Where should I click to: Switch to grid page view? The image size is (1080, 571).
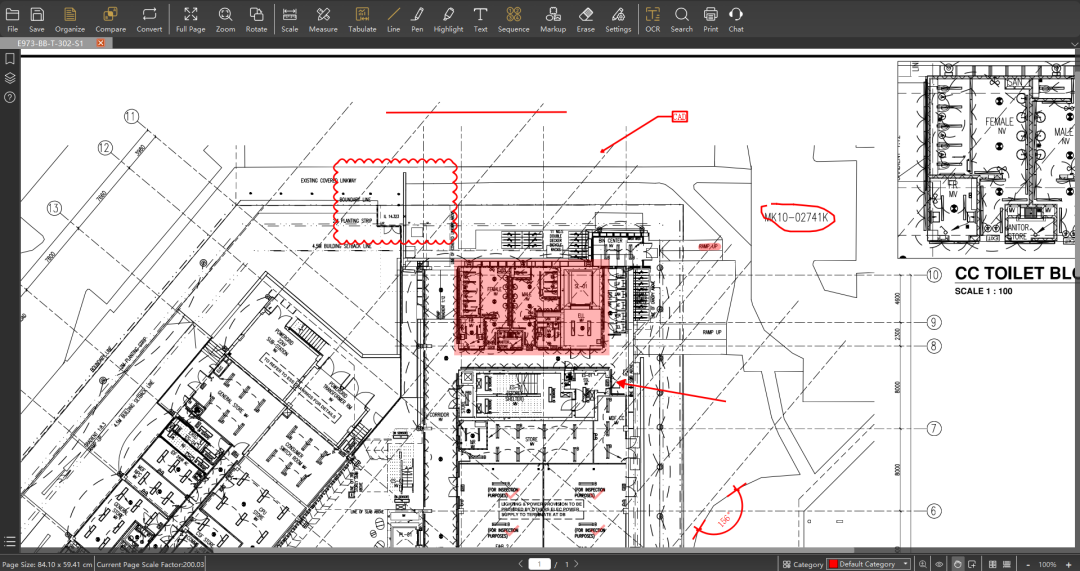(x=993, y=564)
